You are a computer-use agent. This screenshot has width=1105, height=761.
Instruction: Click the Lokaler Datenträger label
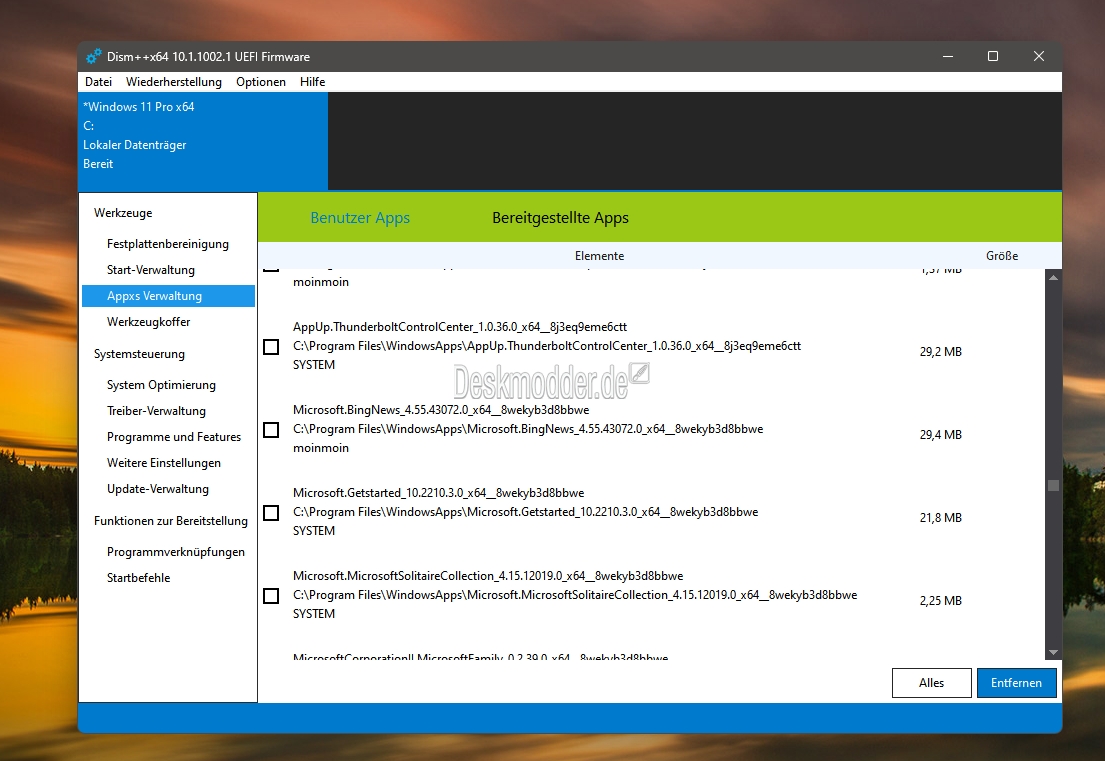click(x=135, y=145)
